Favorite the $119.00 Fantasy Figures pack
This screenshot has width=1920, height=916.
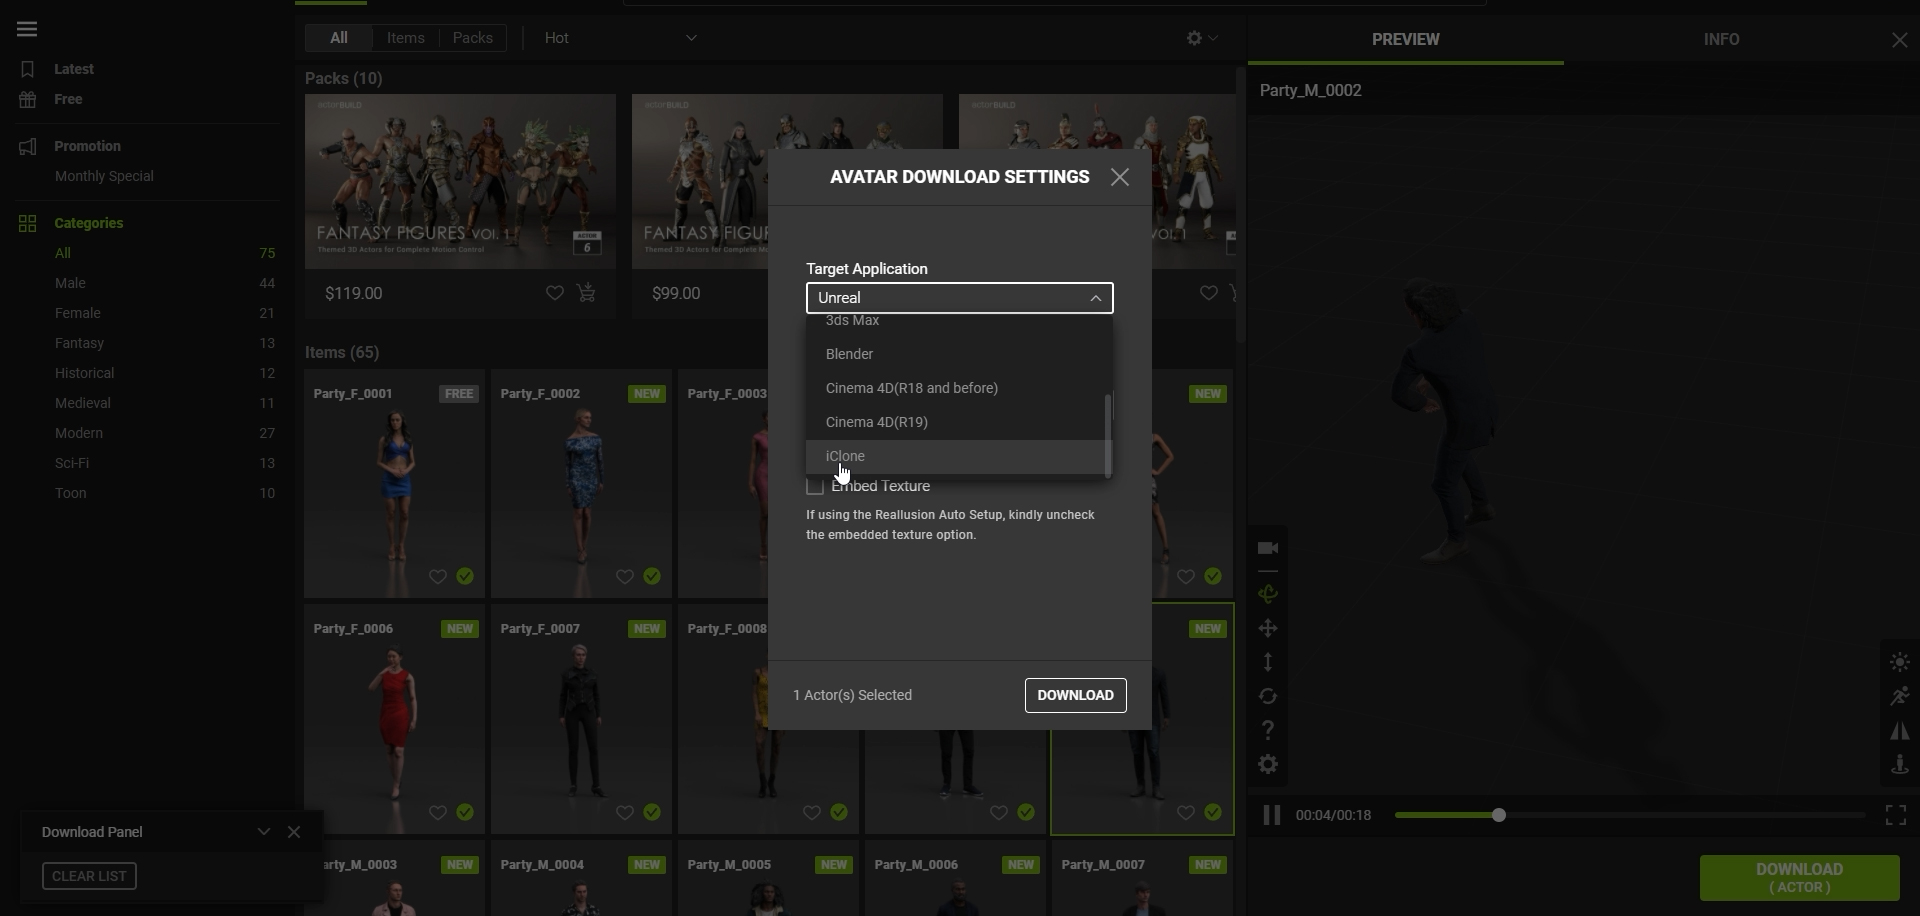tap(554, 293)
